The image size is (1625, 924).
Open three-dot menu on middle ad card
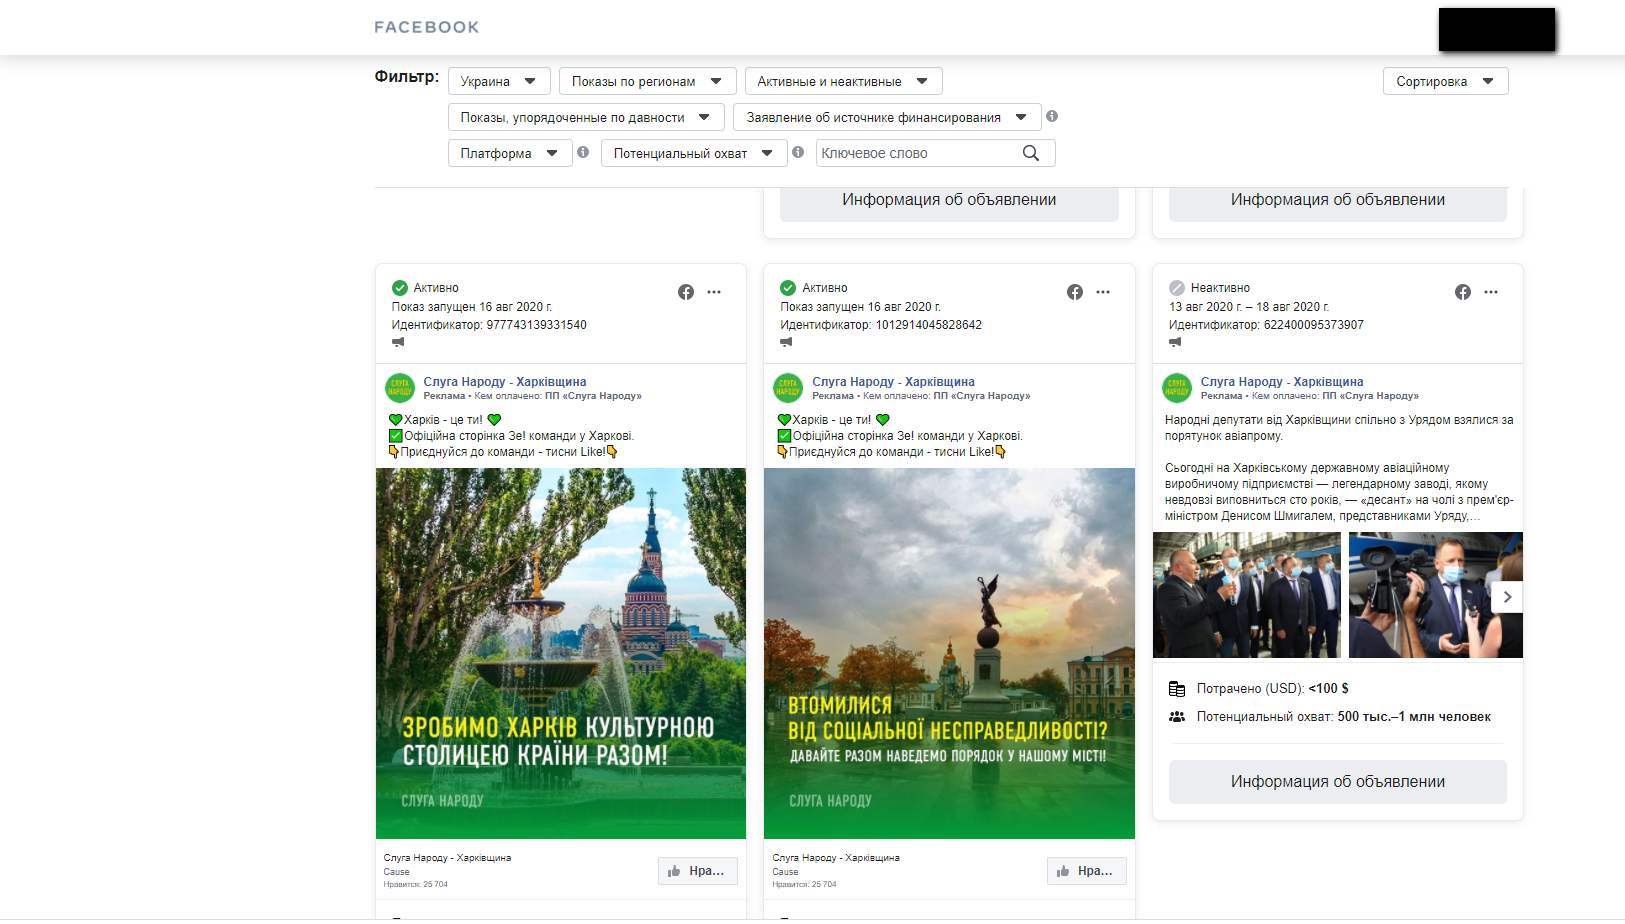click(x=1103, y=292)
